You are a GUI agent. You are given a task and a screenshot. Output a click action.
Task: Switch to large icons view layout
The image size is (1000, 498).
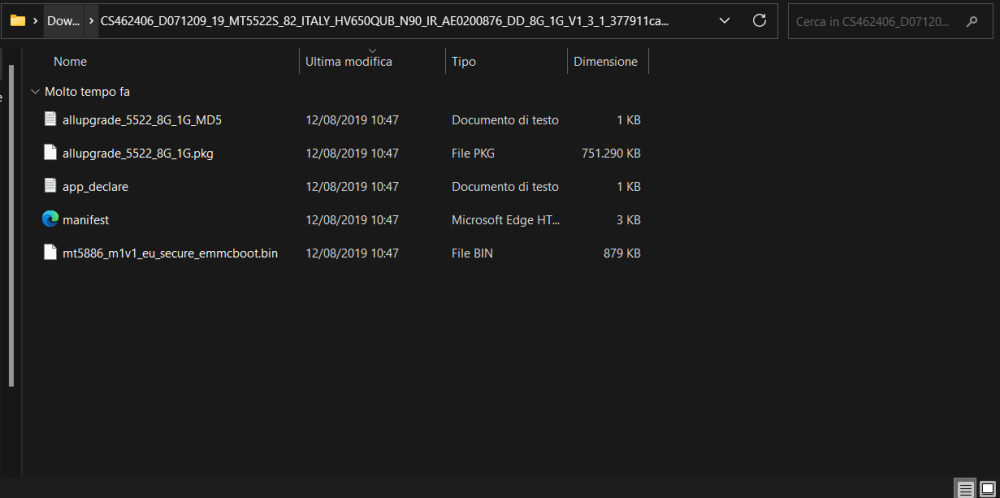(987, 489)
